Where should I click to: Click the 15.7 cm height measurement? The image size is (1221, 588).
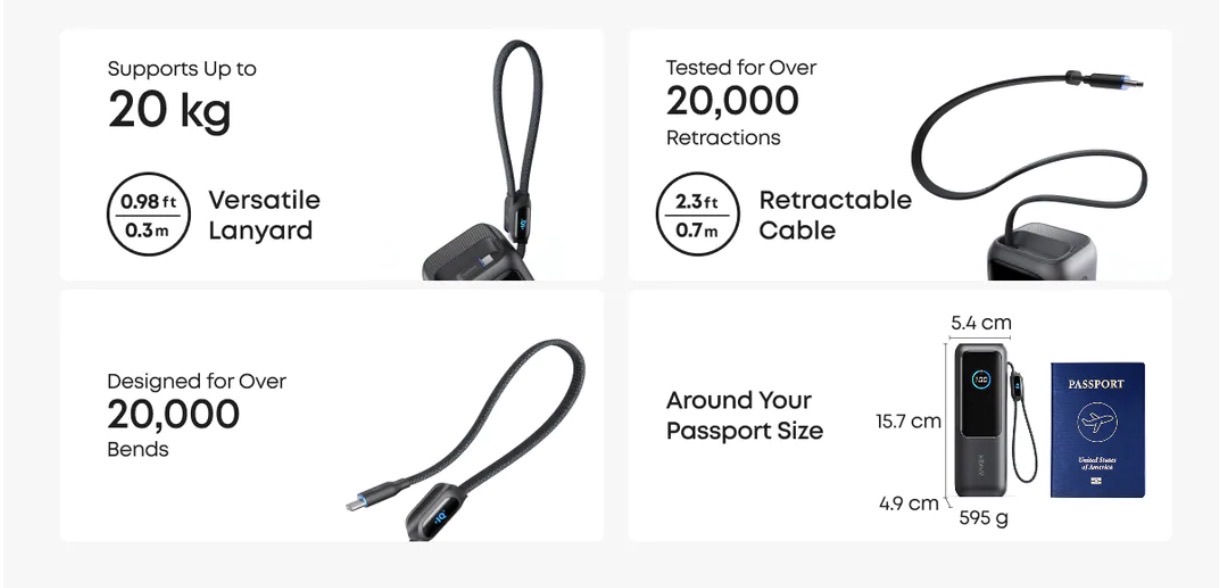(908, 421)
